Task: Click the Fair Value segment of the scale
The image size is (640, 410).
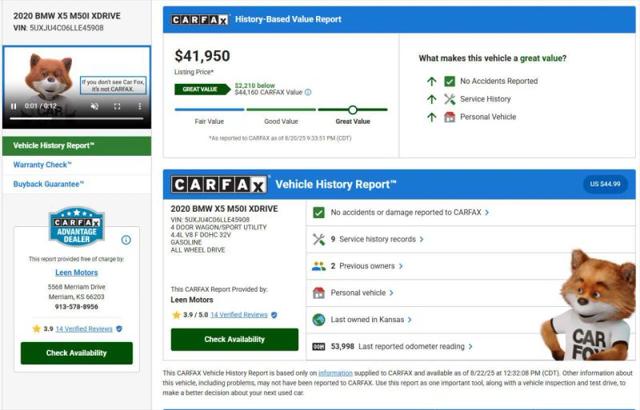Action: coord(209,109)
